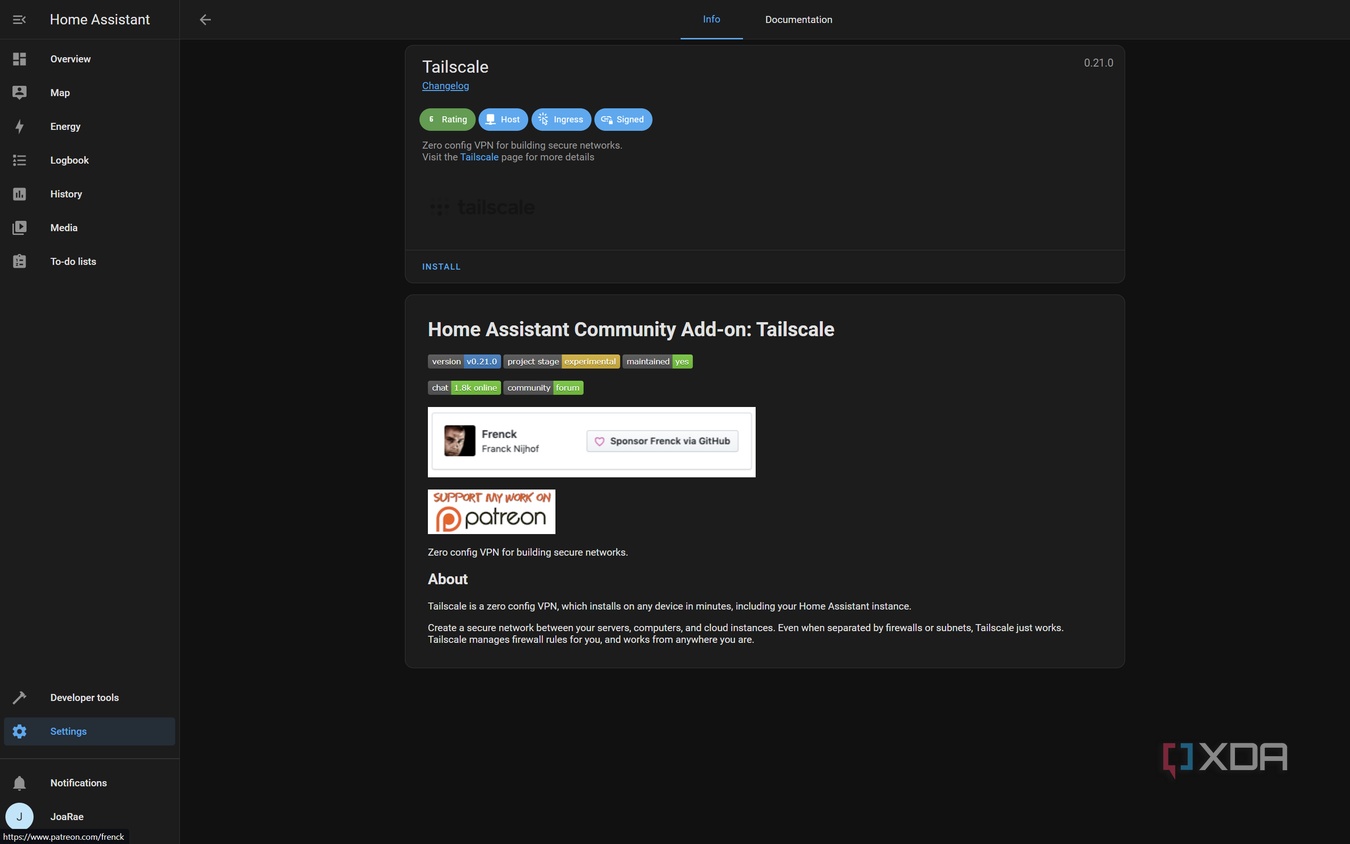Click the maintained yes badge

pyautogui.click(x=658, y=362)
